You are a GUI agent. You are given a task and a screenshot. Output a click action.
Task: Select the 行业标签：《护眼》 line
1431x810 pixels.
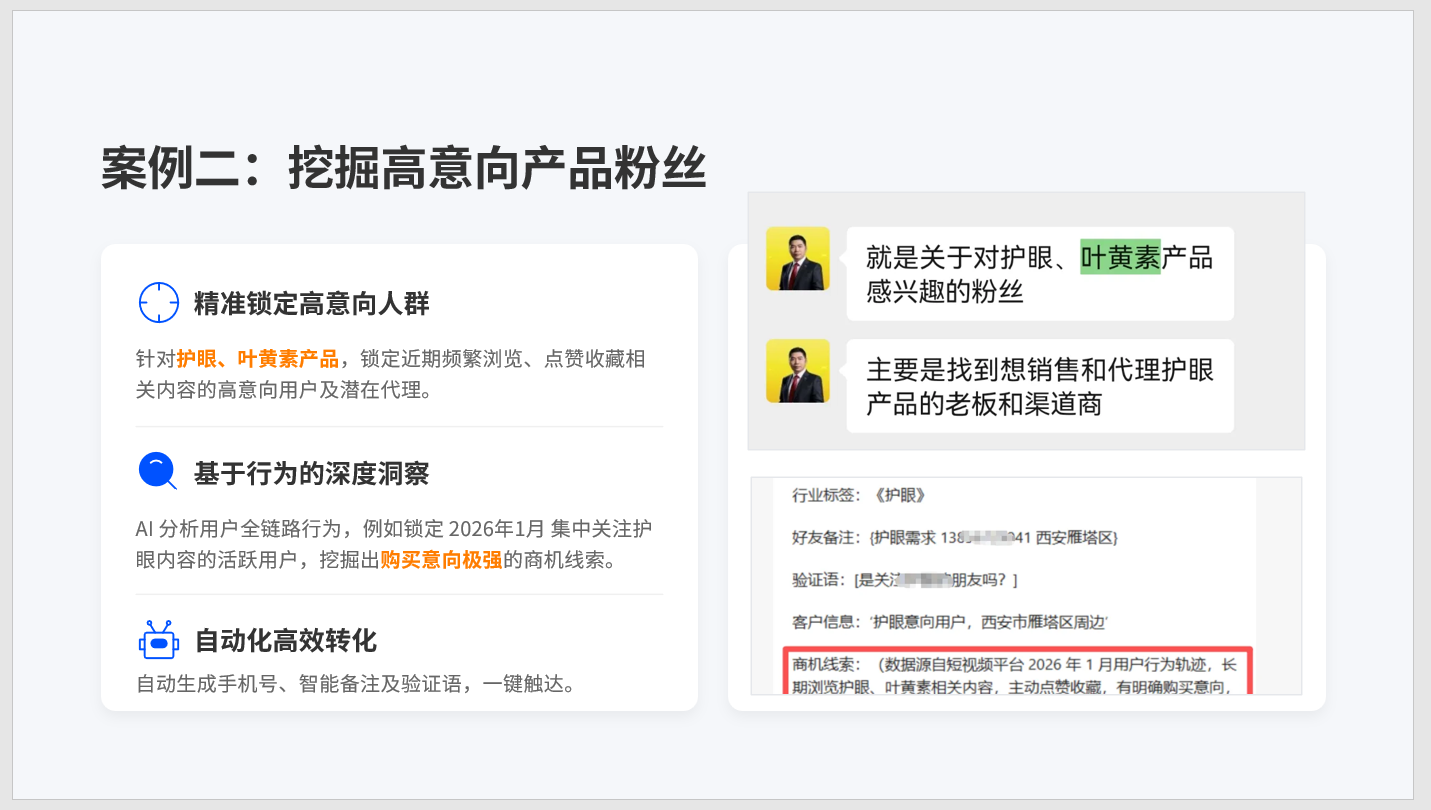click(x=859, y=495)
